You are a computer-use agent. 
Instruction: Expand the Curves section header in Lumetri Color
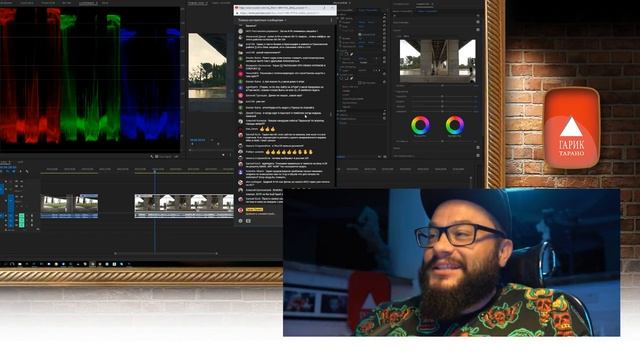point(398,148)
